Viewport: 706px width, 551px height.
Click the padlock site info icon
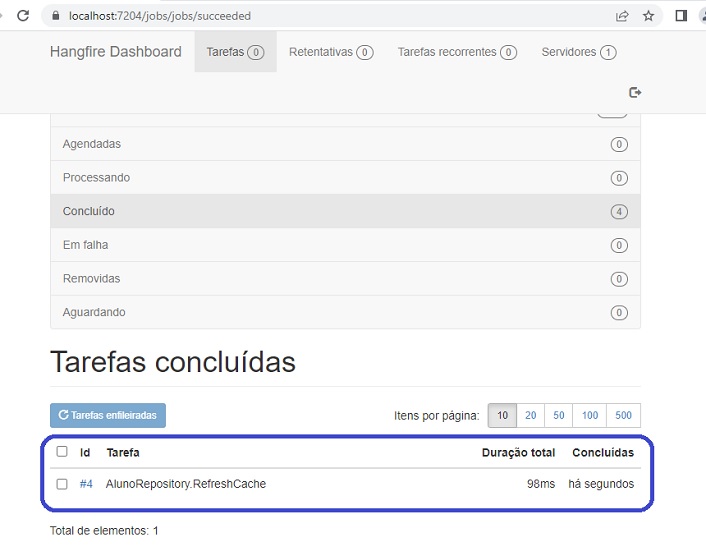(56, 16)
